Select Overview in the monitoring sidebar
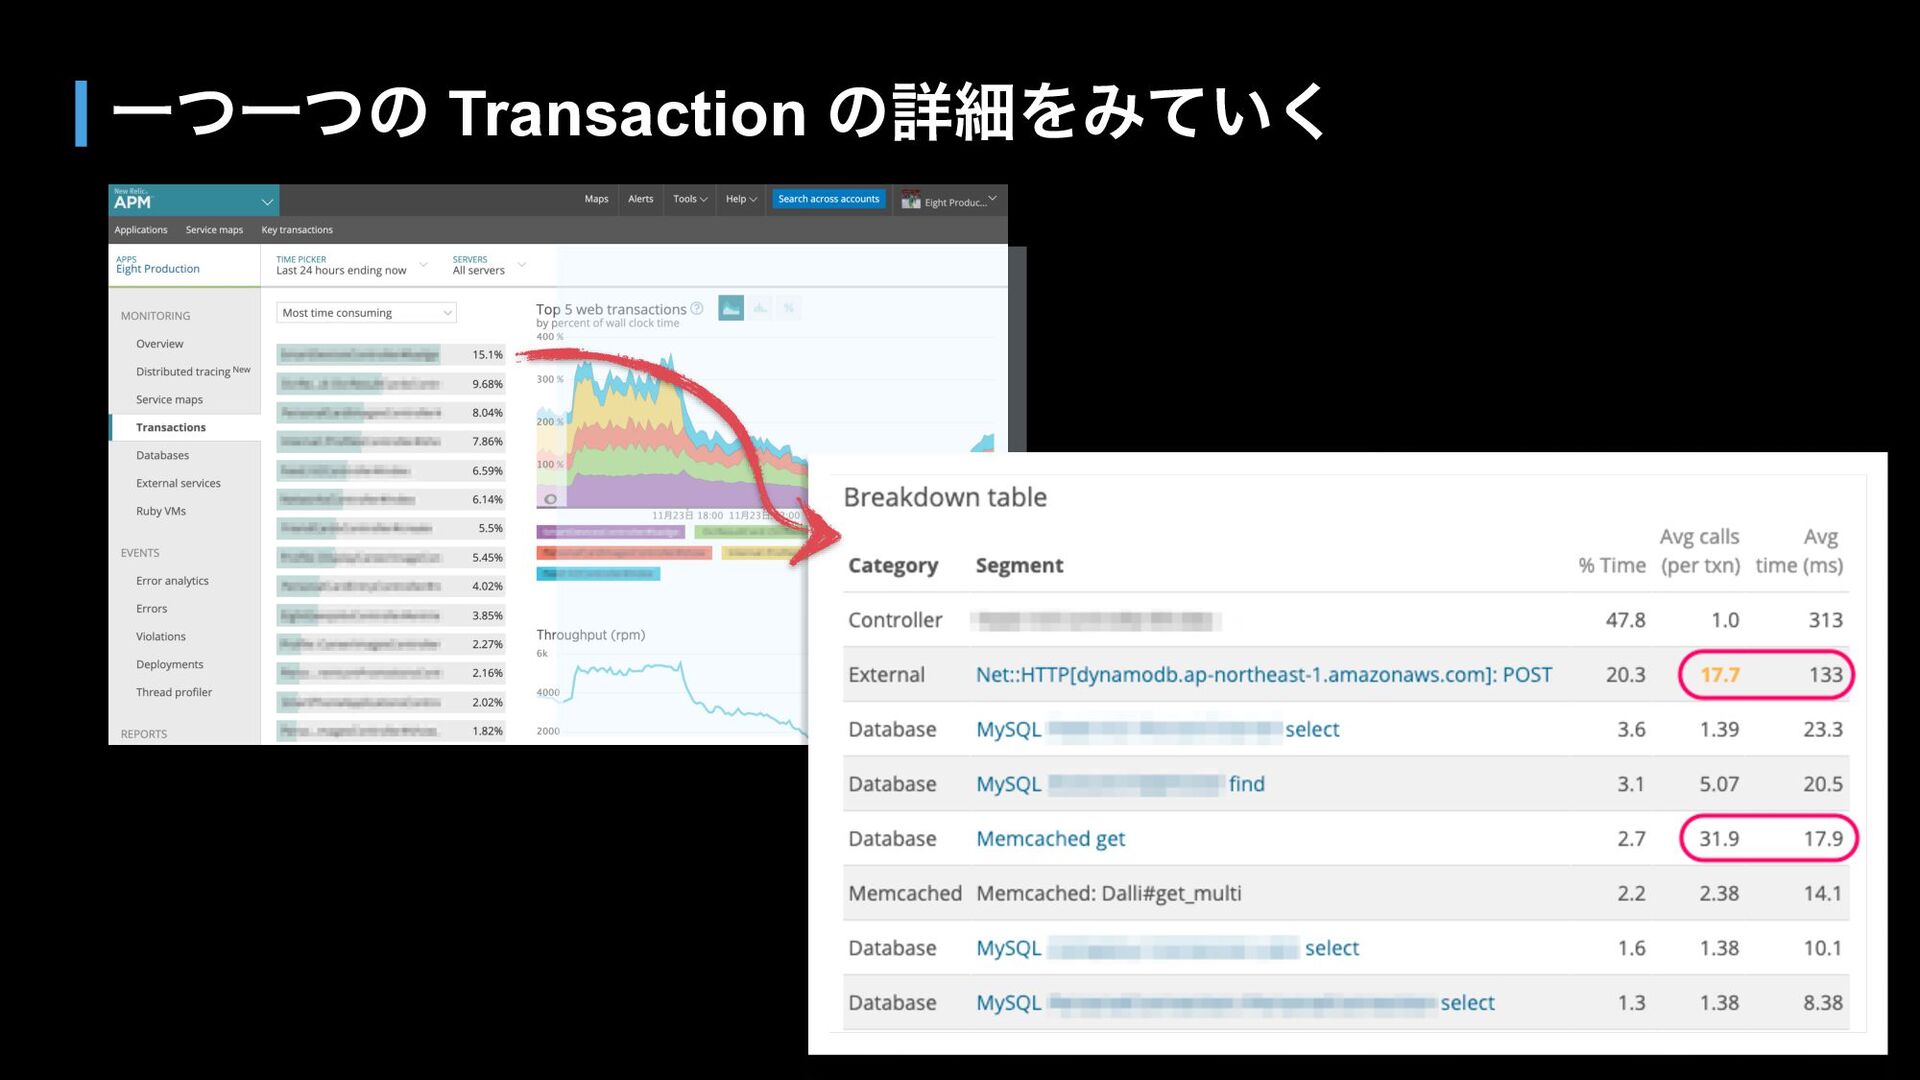This screenshot has width=1920, height=1080. (160, 344)
